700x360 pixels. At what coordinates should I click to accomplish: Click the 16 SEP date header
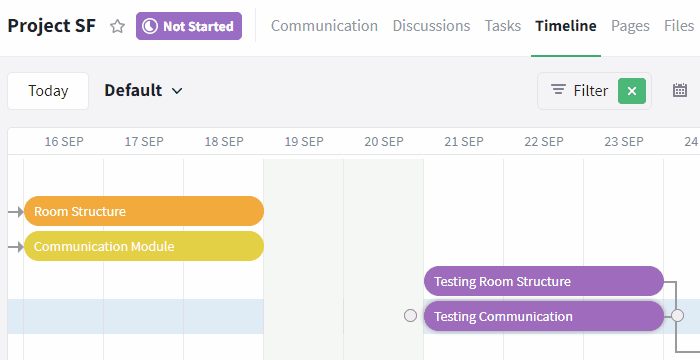[x=64, y=142]
